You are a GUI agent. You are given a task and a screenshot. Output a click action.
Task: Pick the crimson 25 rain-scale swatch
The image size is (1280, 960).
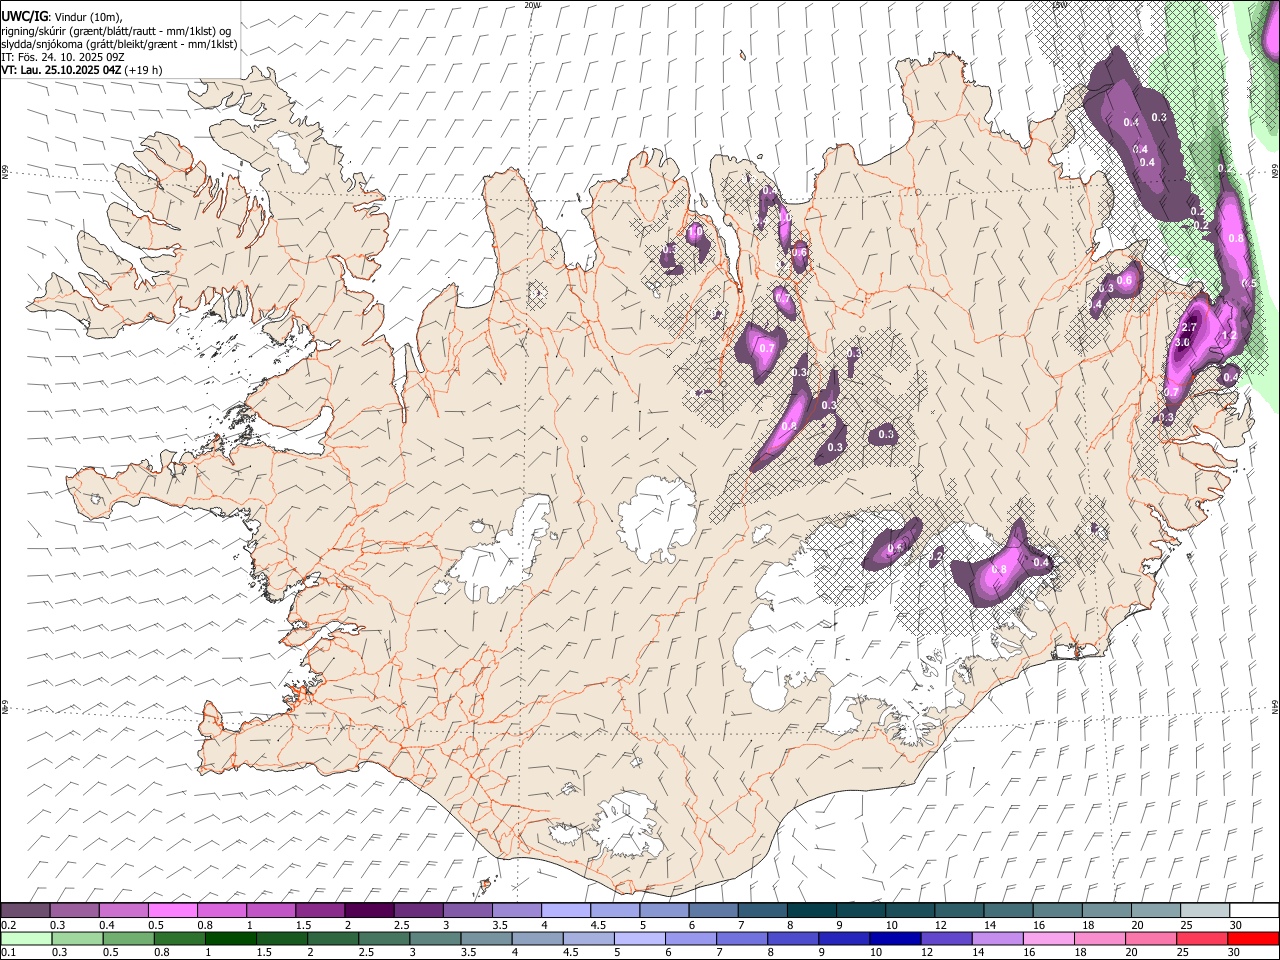click(x=1202, y=938)
